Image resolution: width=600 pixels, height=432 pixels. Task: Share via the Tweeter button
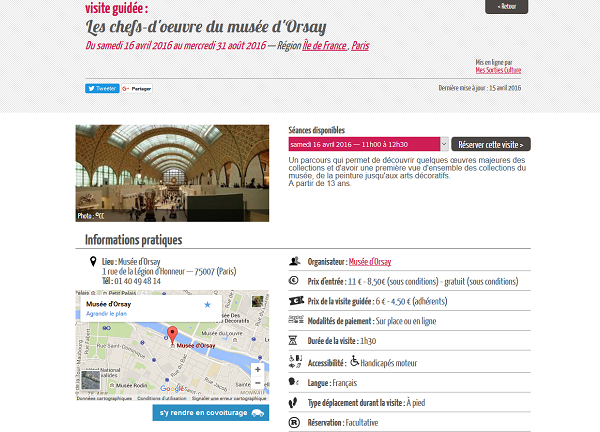pyautogui.click(x=102, y=88)
